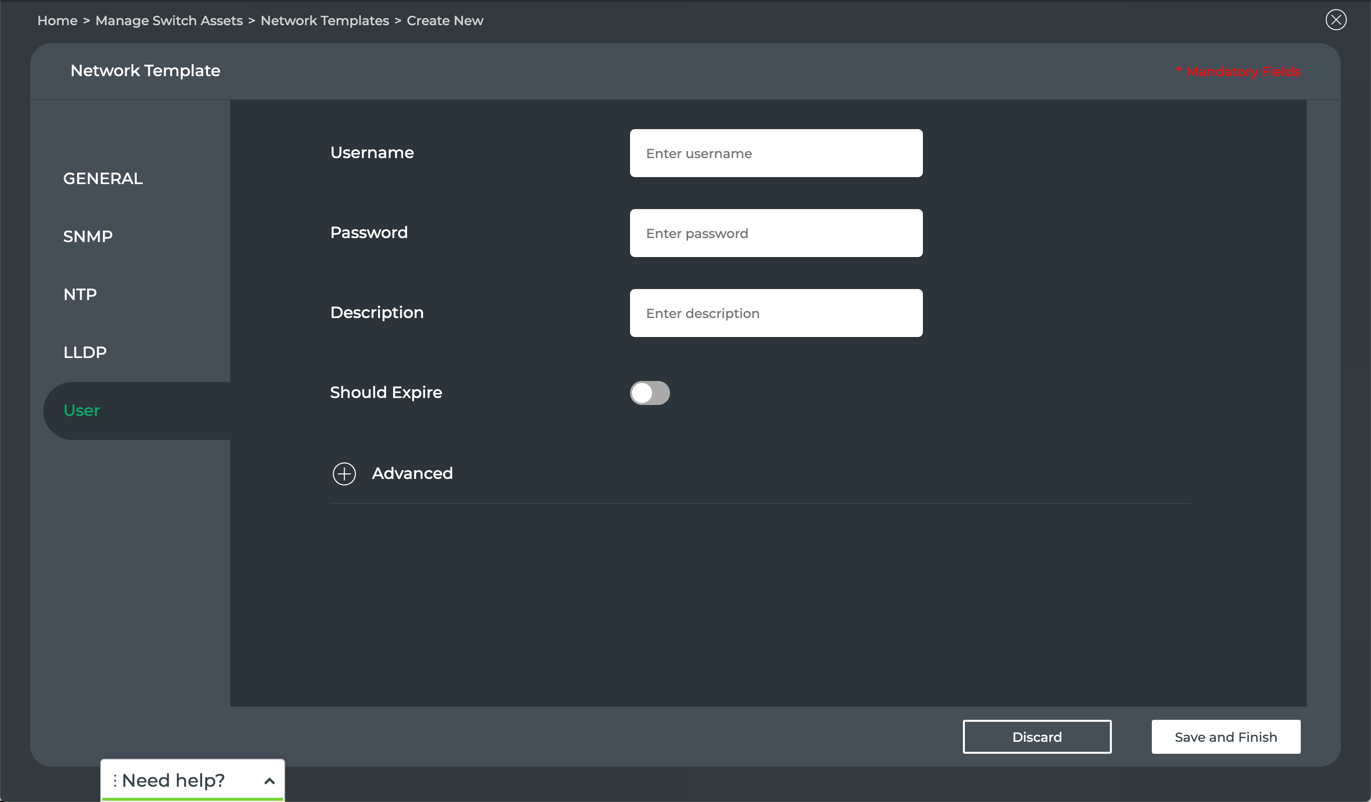This screenshot has height=802, width=1371.
Task: Select the Enter description input box
Action: point(776,313)
